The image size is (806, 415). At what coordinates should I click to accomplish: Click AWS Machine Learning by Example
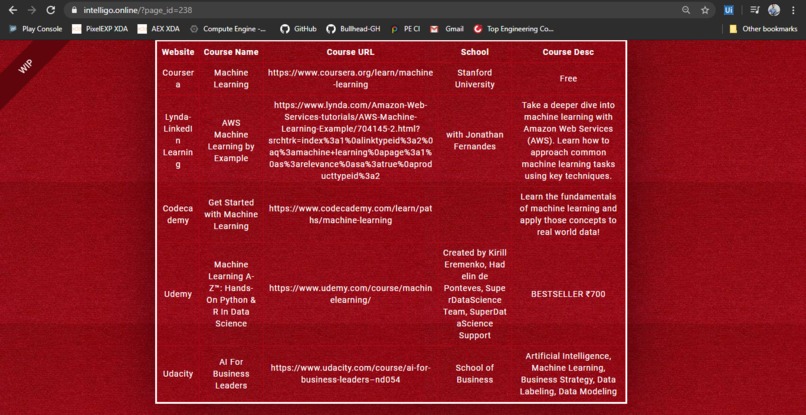(x=231, y=140)
